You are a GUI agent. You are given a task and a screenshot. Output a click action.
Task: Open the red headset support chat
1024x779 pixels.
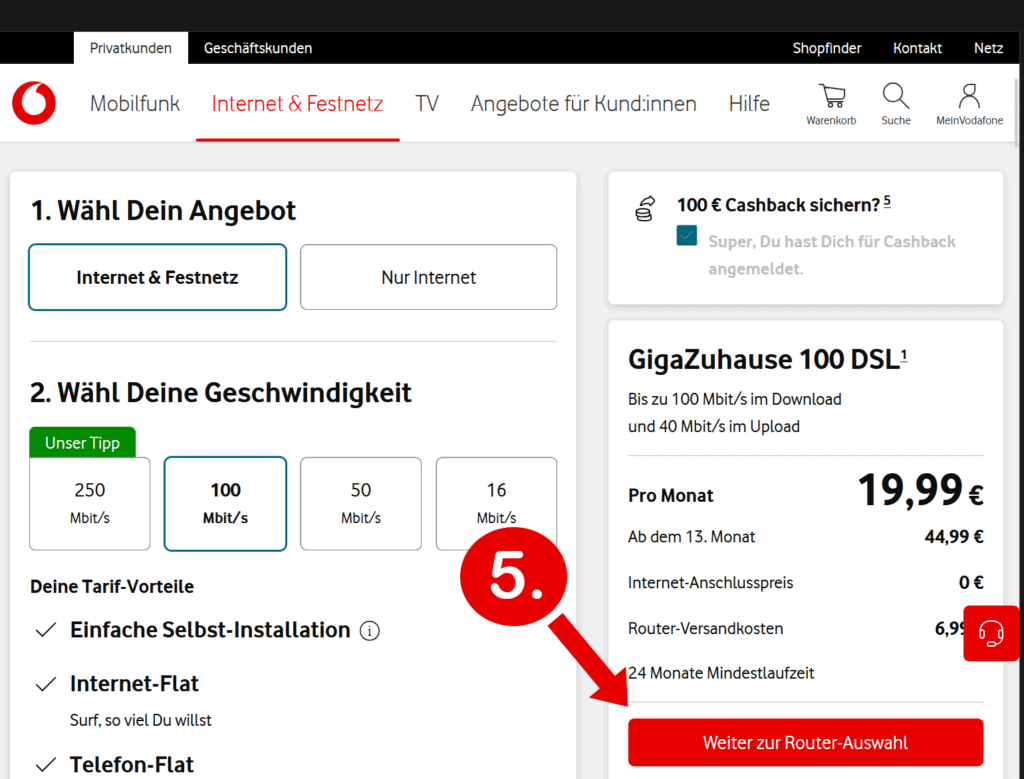[991, 633]
